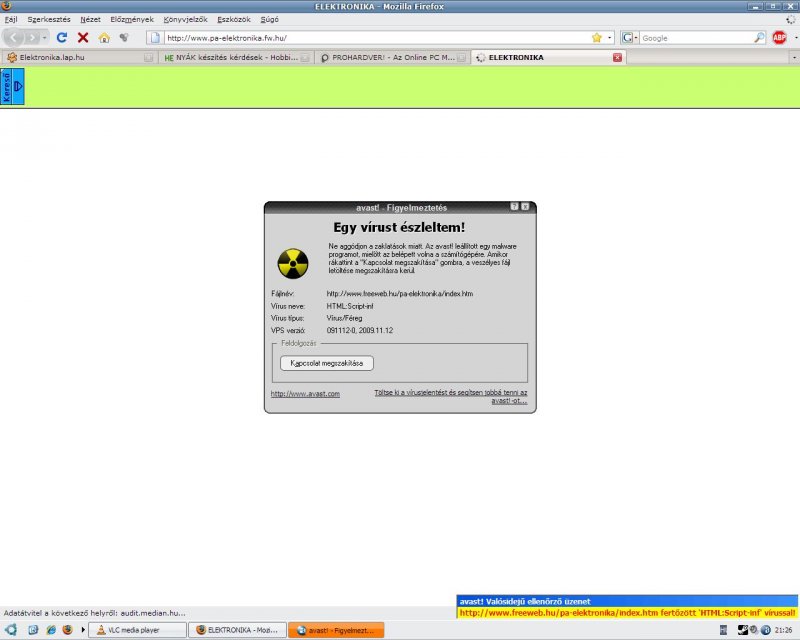Viewport: 800px width, 640px height.
Task: Open the list-all-tabs dropdown arrow
Action: point(794,58)
